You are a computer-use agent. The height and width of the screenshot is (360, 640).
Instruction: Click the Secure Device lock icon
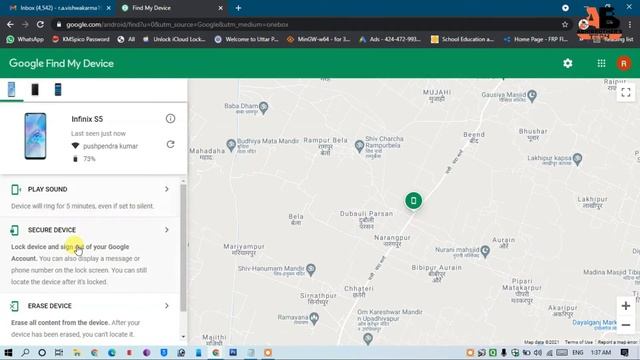tap(15, 230)
